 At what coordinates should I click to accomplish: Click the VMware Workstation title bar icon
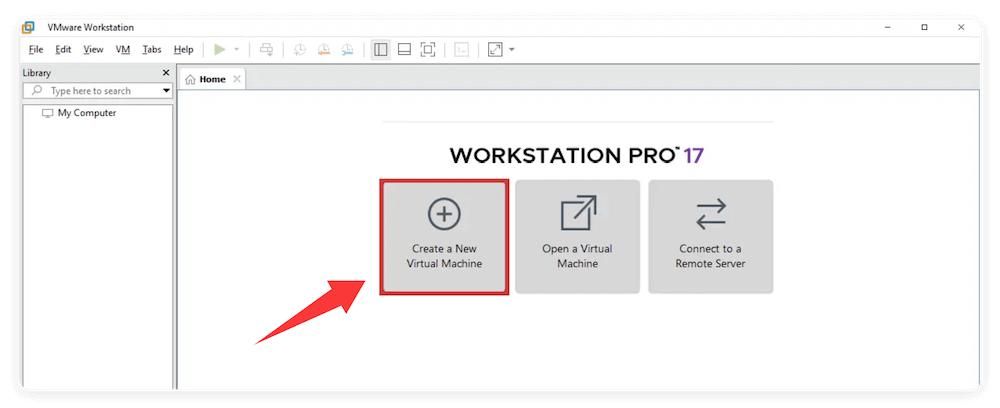pyautogui.click(x=28, y=27)
